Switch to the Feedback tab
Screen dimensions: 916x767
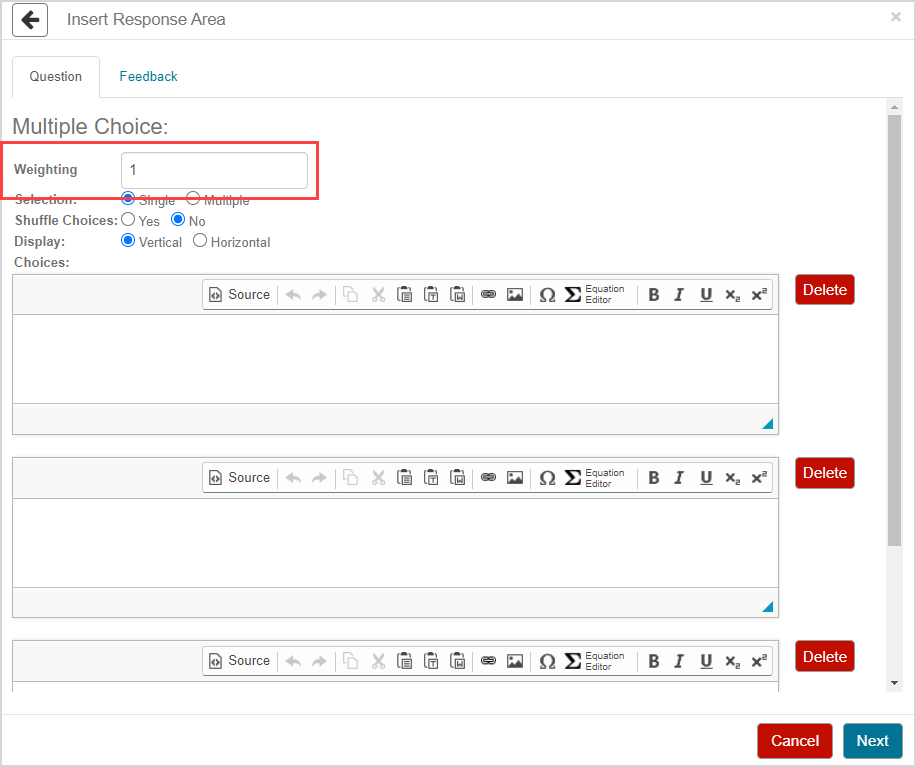pyautogui.click(x=148, y=77)
